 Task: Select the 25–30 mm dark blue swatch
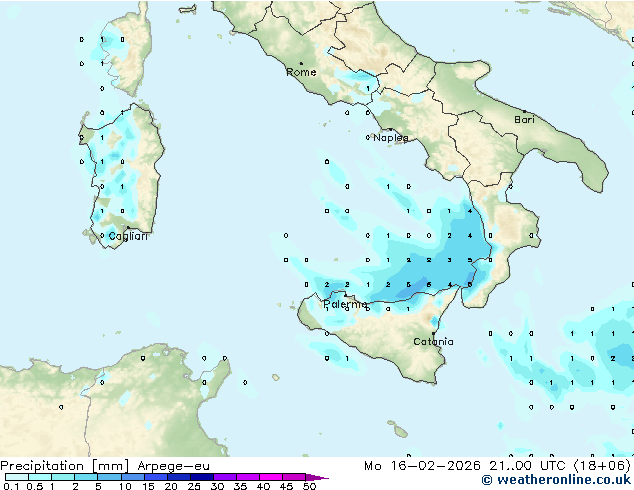coord(201,477)
